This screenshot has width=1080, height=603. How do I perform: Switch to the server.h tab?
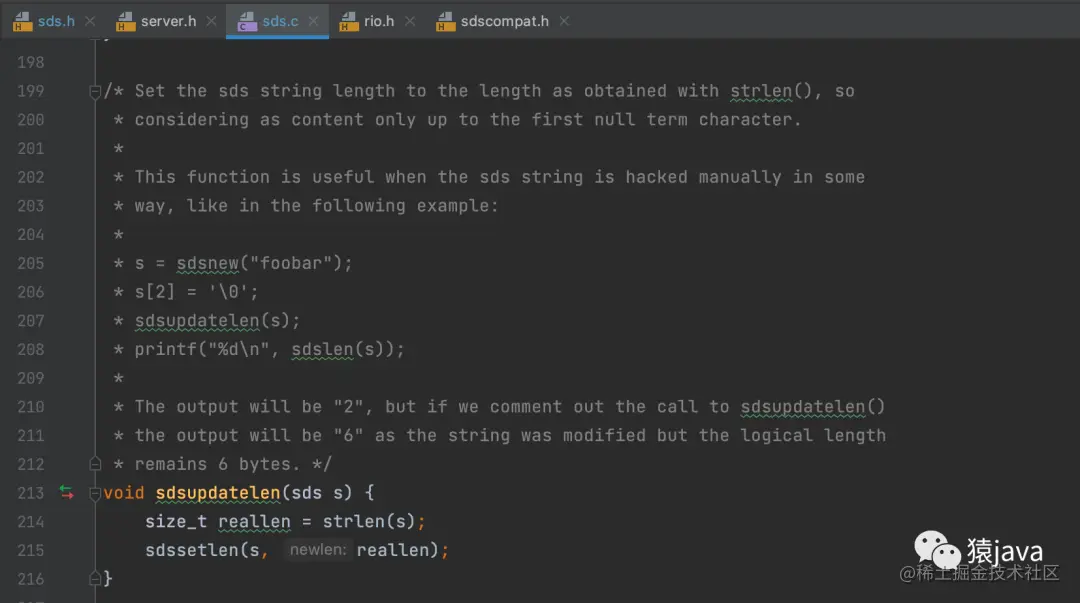[x=168, y=21]
